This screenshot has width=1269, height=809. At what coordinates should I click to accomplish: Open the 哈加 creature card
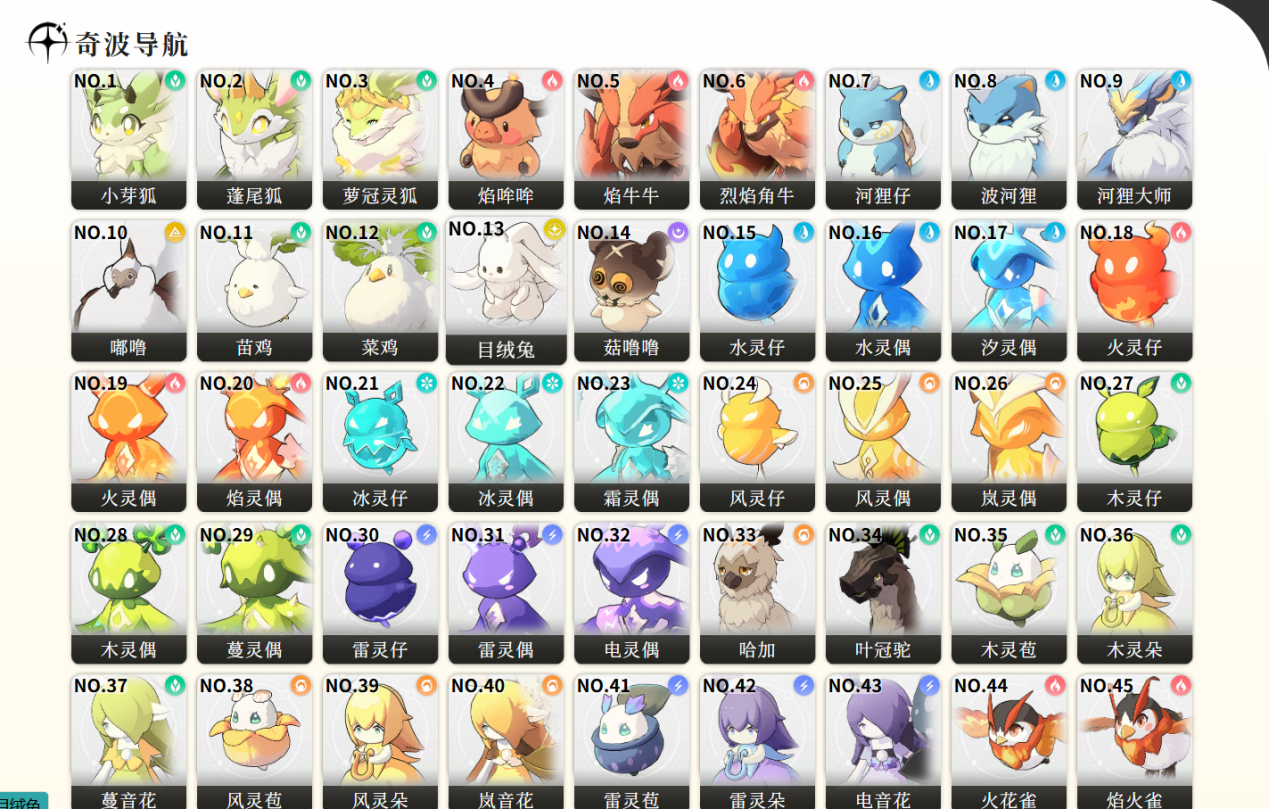click(757, 593)
